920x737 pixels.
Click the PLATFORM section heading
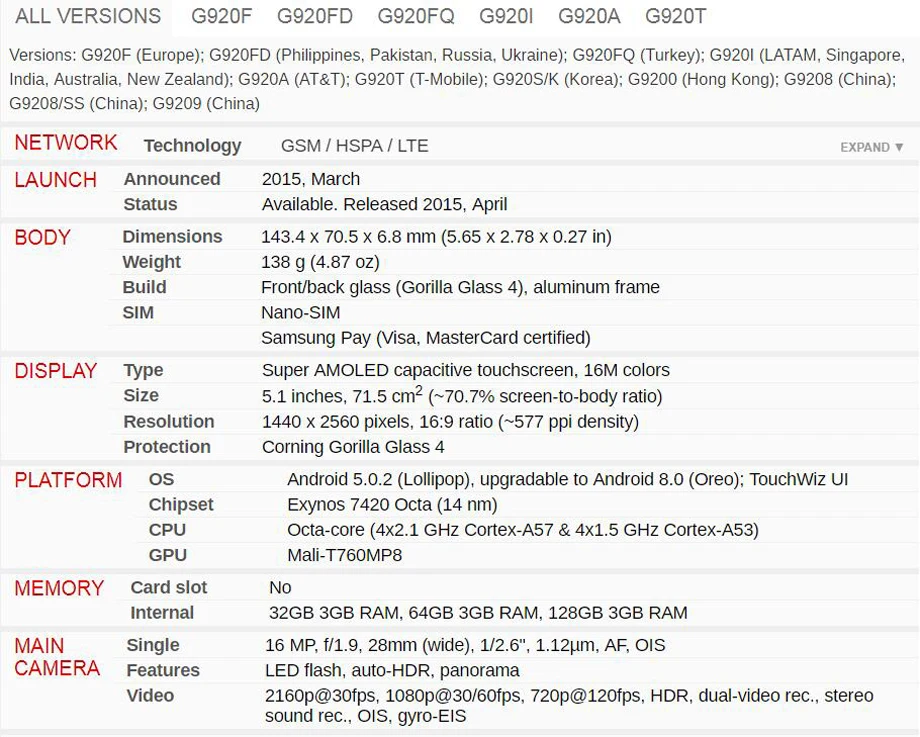(x=68, y=480)
